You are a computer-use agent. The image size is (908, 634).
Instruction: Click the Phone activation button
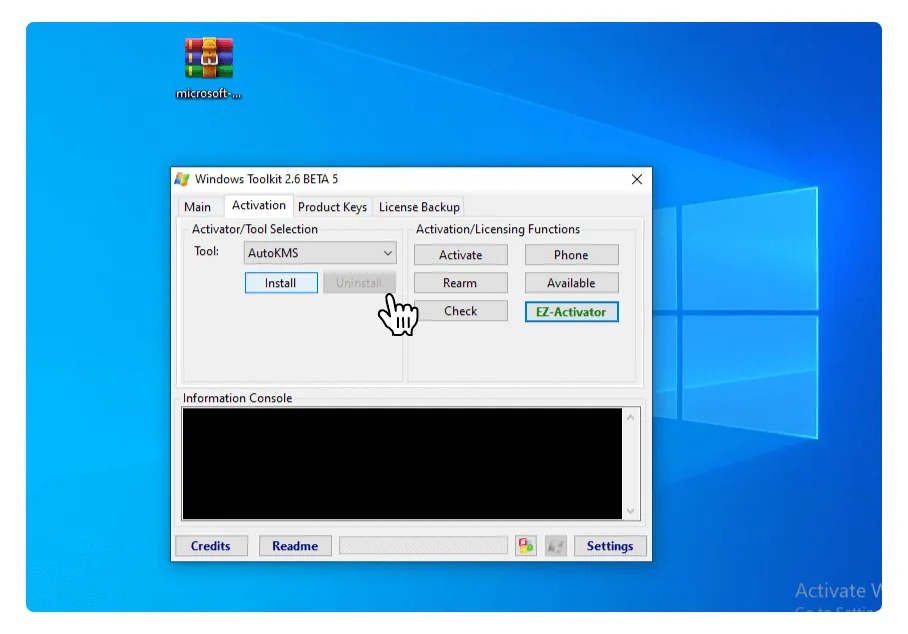[x=572, y=255]
